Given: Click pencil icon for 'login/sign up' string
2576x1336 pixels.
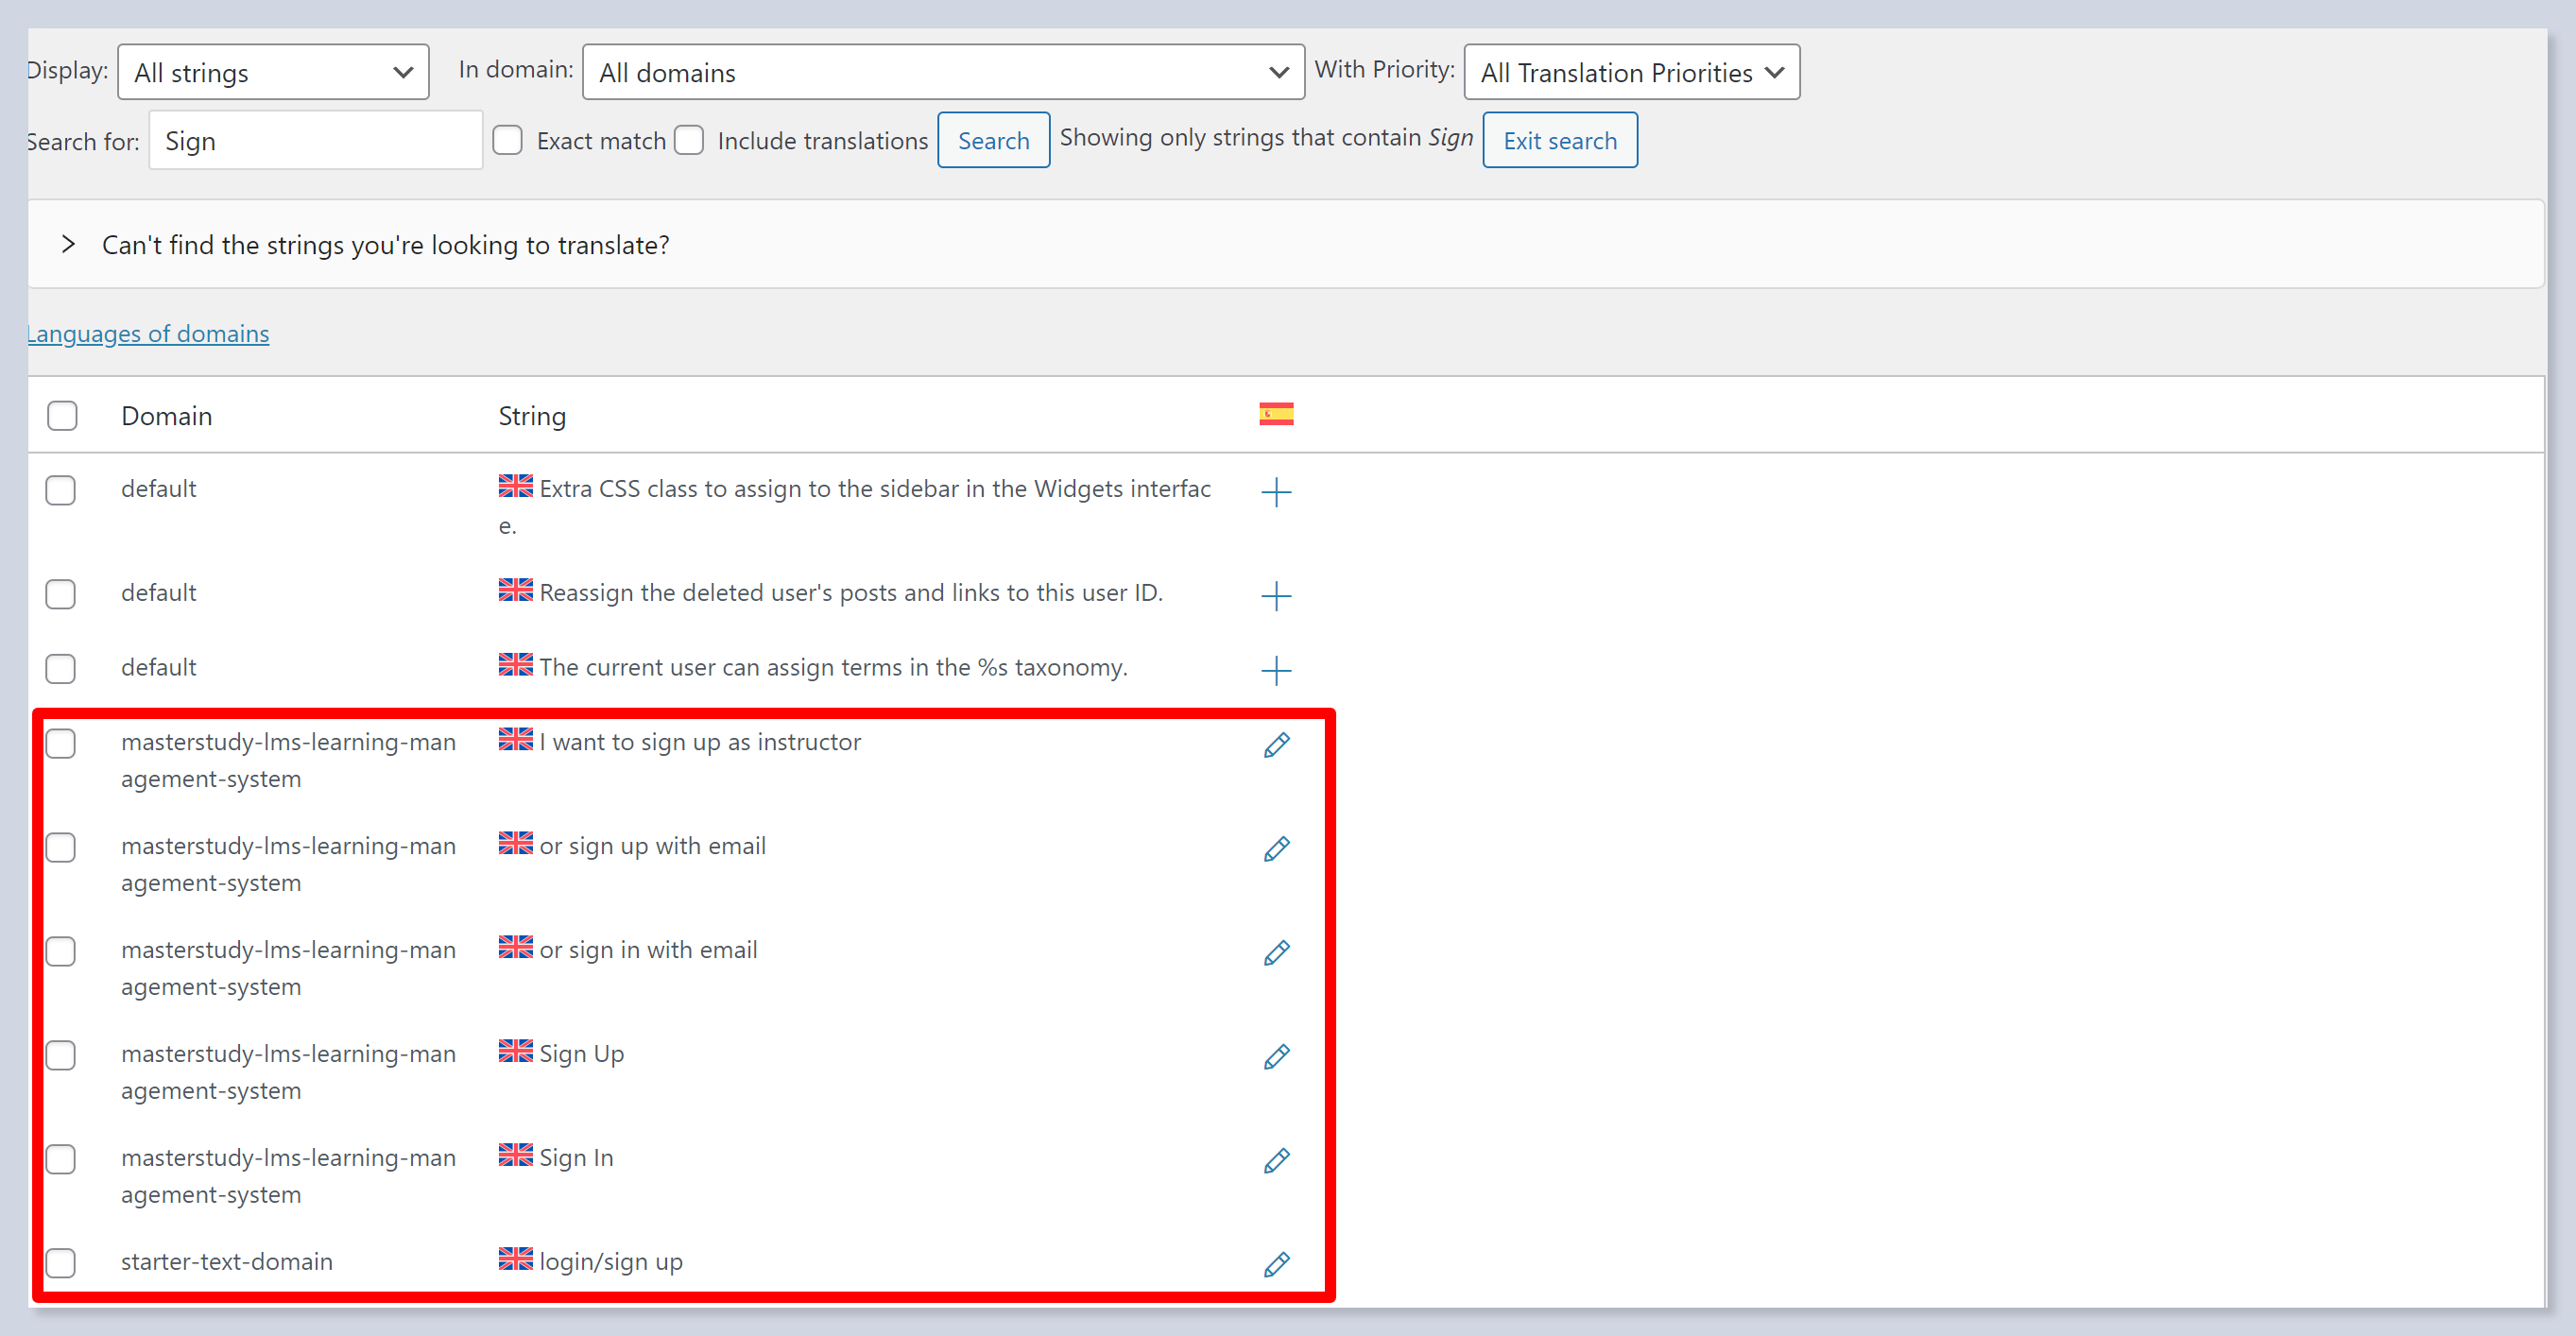Looking at the screenshot, I should (1275, 1265).
